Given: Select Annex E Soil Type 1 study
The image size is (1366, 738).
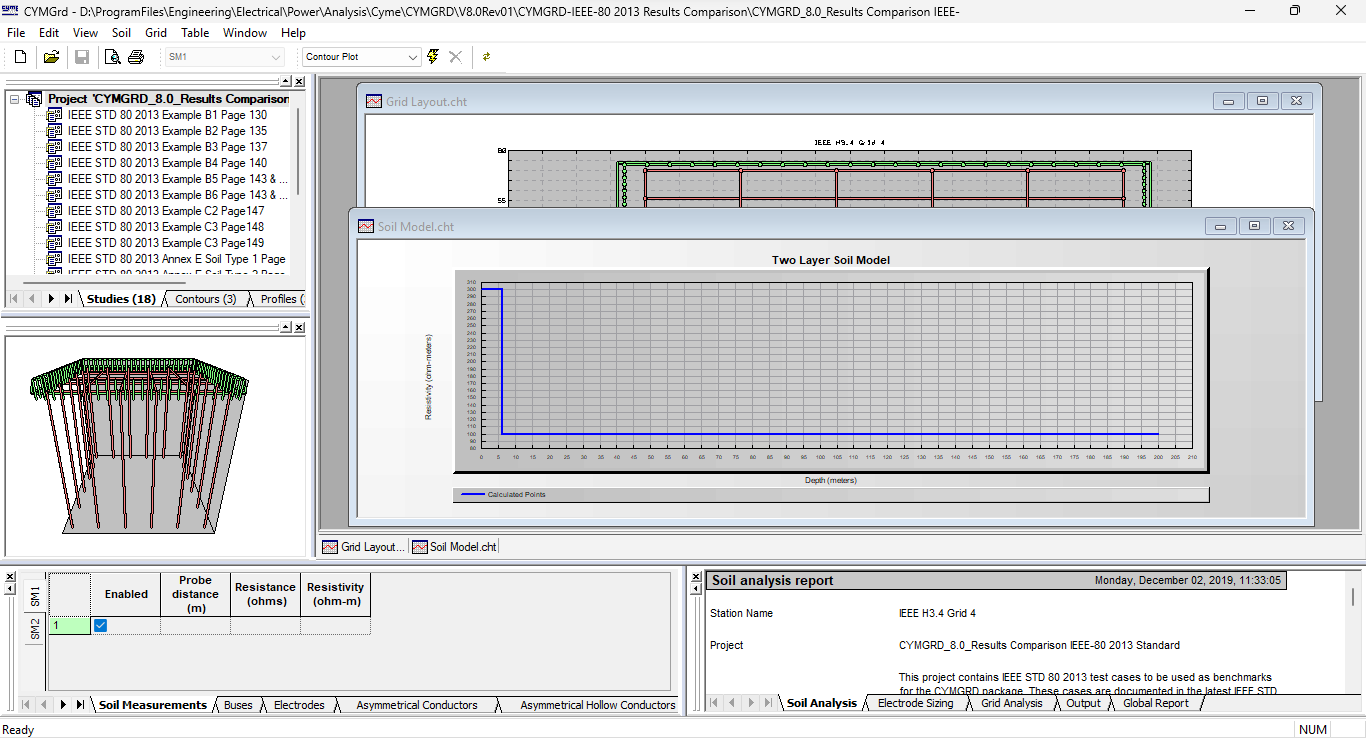Looking at the screenshot, I should (x=177, y=259).
